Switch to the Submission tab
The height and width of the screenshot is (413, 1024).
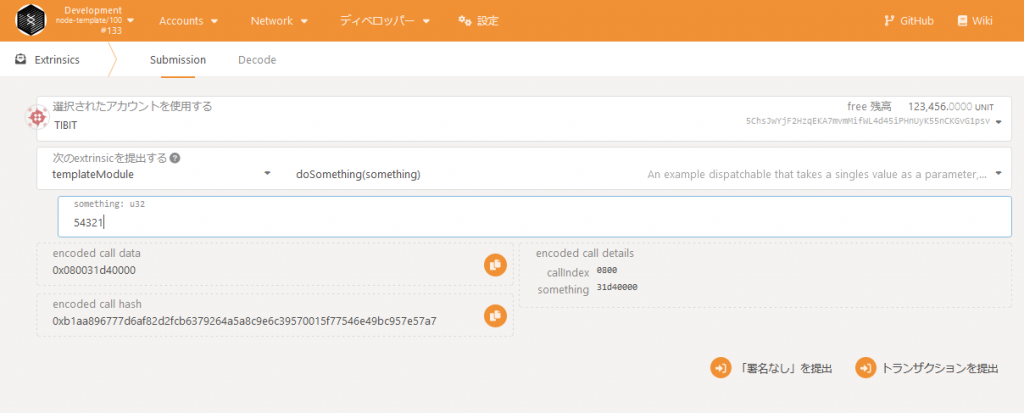[x=178, y=59]
